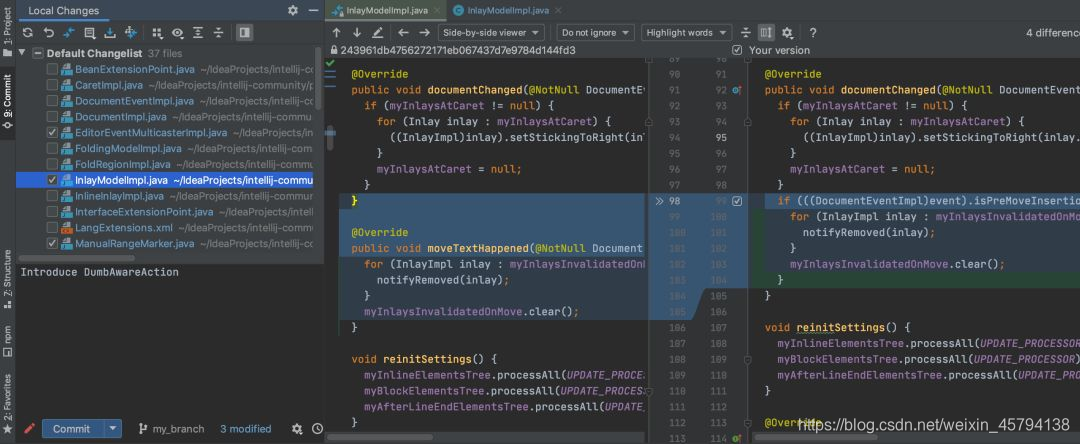Open the my_branch branch selector
The image size is (1080, 444).
click(x=171, y=428)
